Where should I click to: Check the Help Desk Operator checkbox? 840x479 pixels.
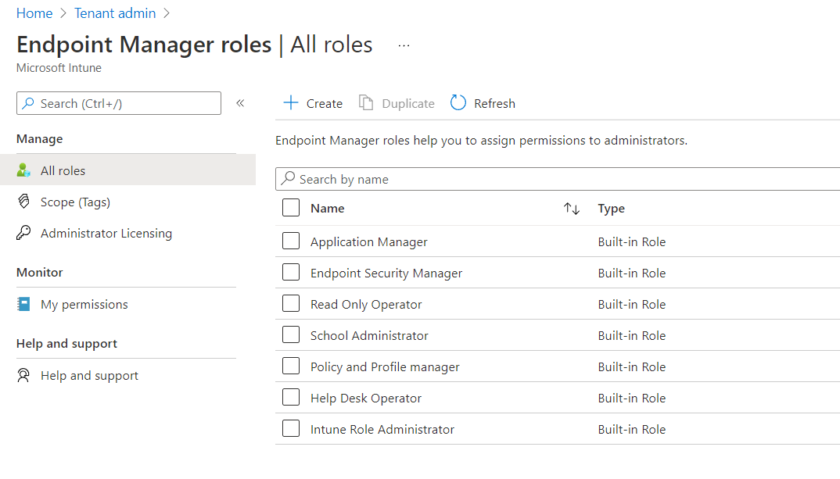pyautogui.click(x=291, y=398)
